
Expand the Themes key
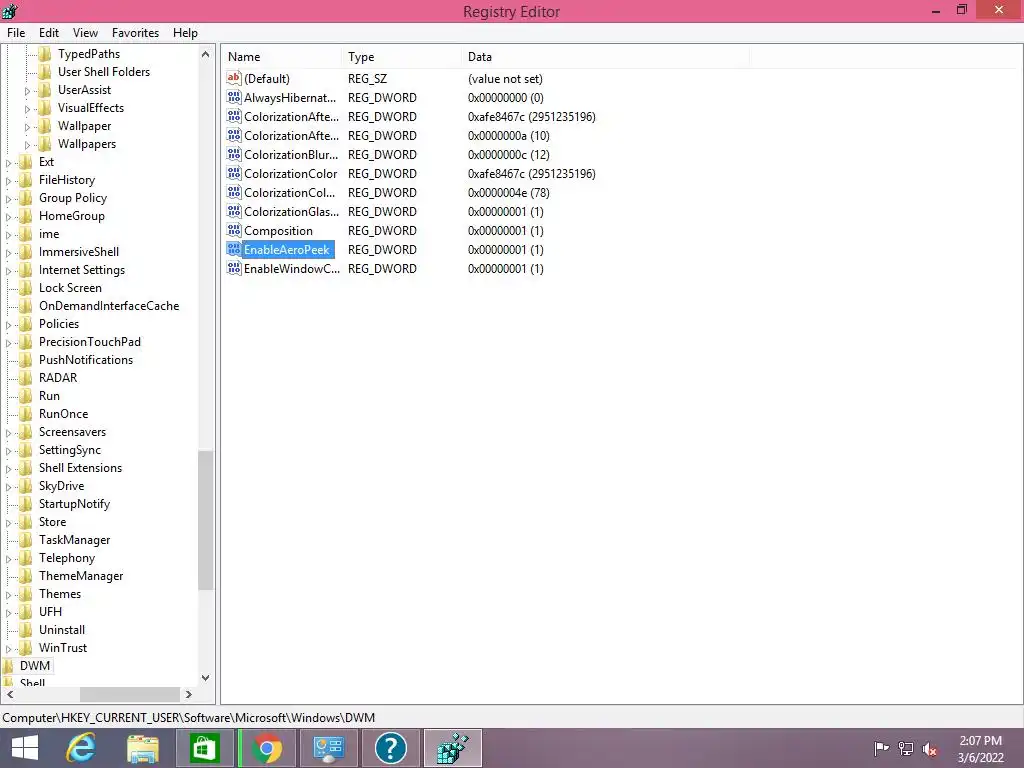pyautogui.click(x=8, y=595)
